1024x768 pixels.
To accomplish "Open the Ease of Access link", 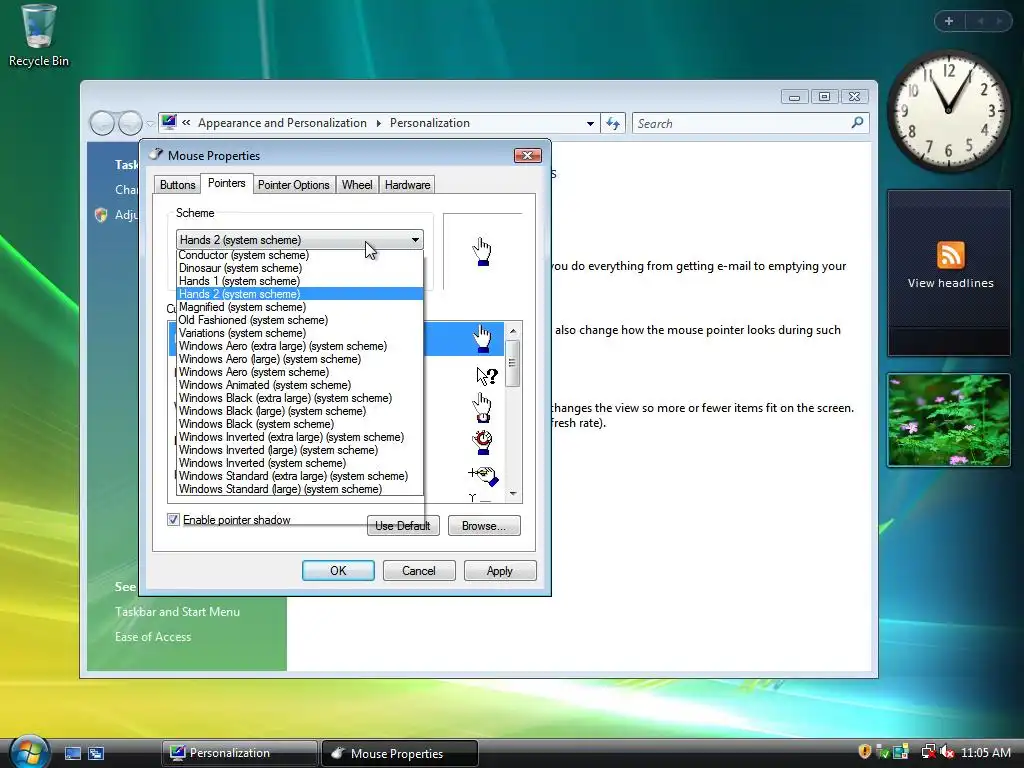I will (x=153, y=637).
